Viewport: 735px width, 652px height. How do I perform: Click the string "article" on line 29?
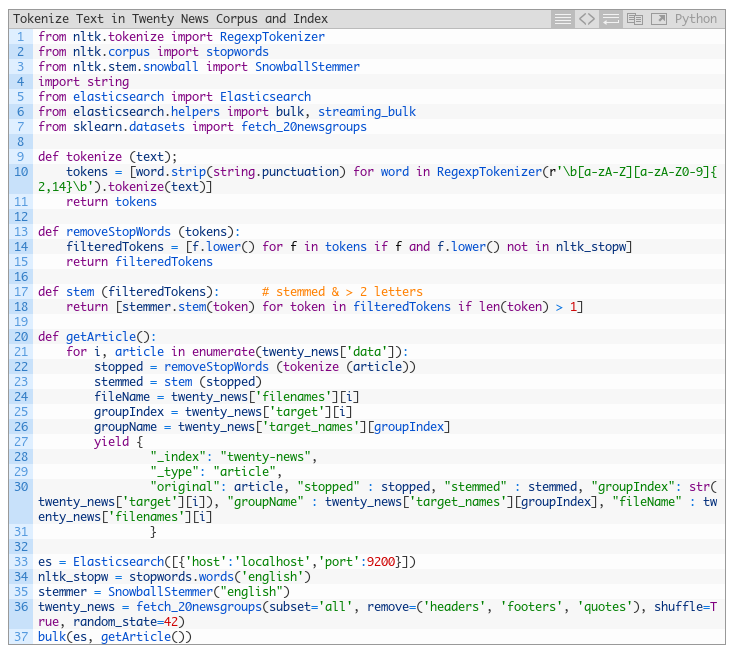[x=244, y=472]
